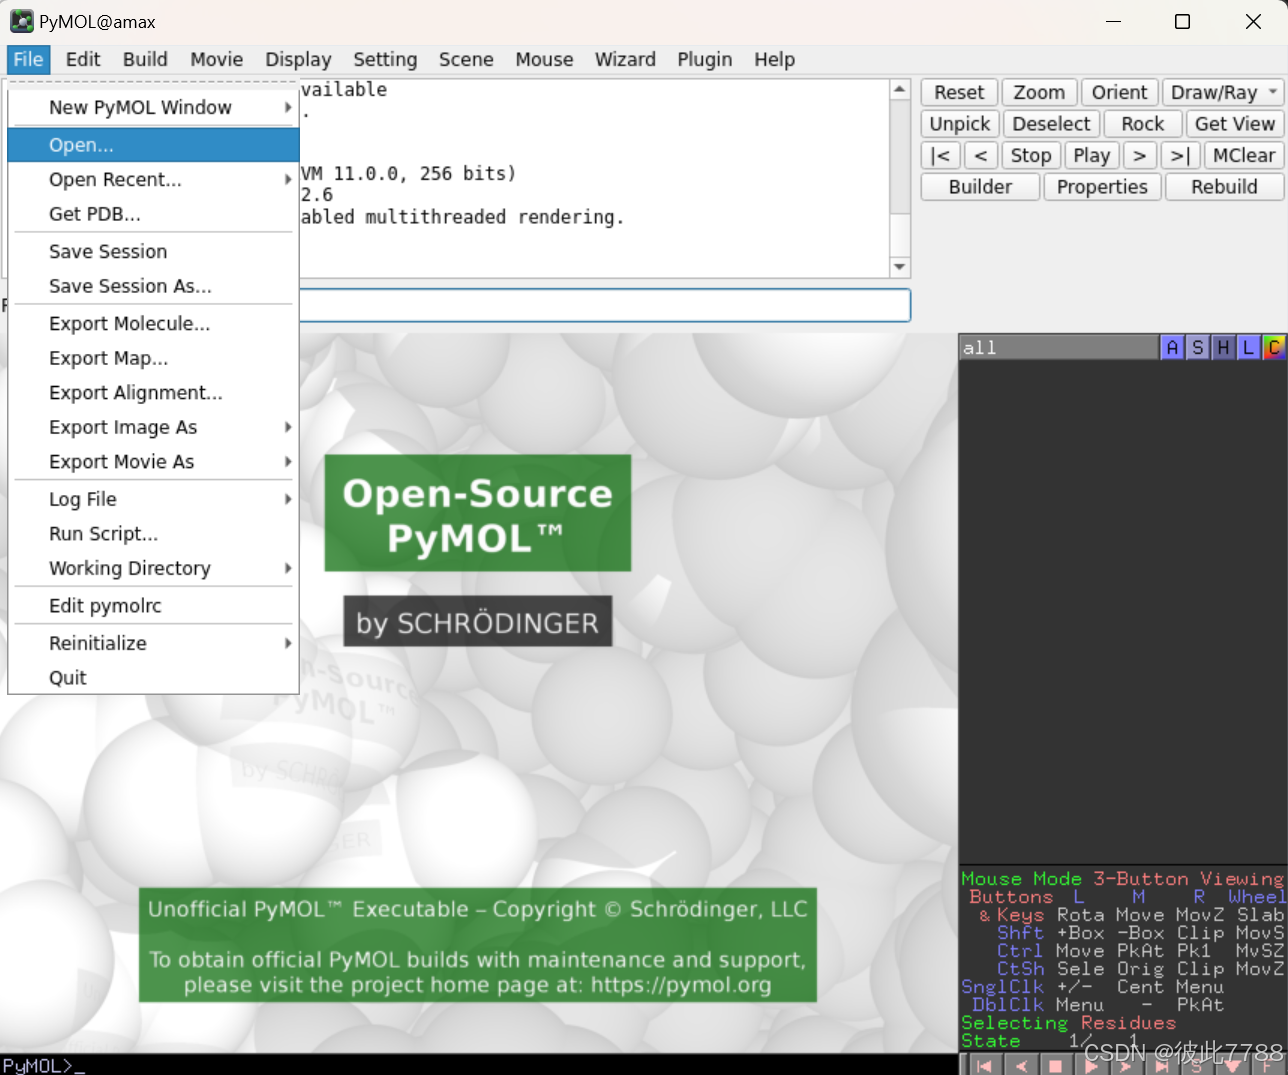The height and width of the screenshot is (1075, 1288).
Task: Click the Reset button
Action: coord(959,92)
